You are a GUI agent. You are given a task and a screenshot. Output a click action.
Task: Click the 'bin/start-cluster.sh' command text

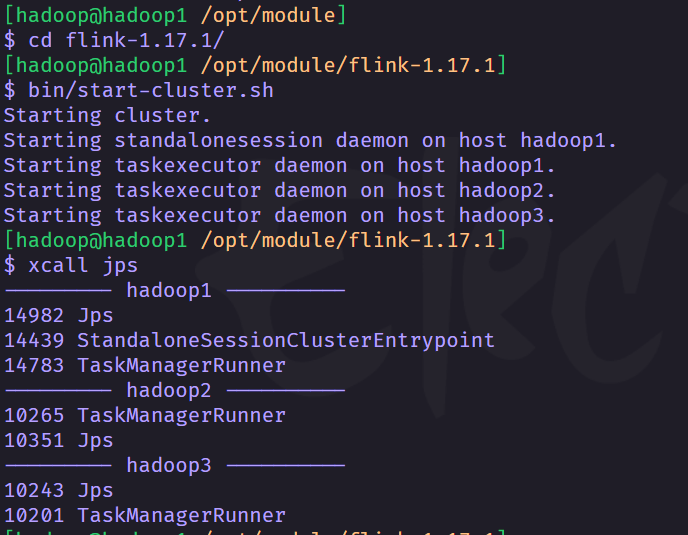(151, 90)
